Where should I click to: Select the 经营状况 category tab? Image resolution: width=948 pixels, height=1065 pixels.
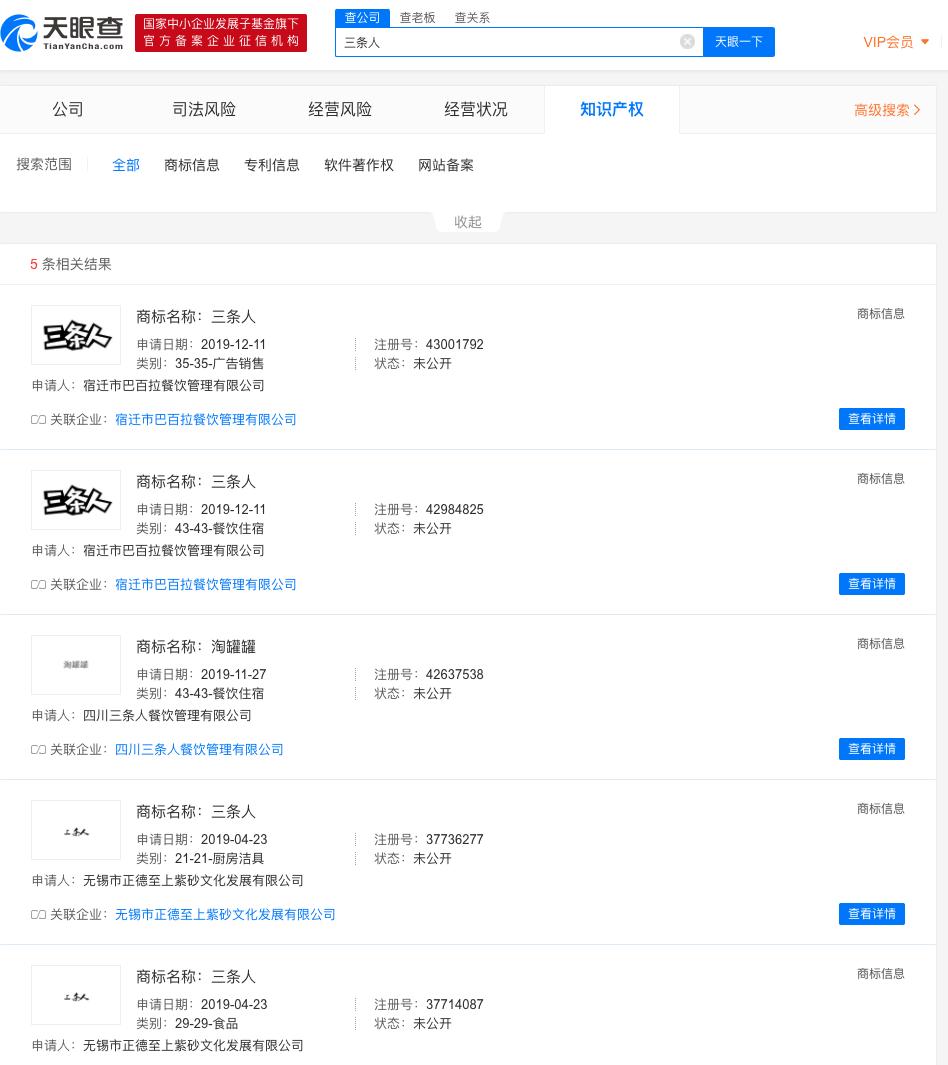pyautogui.click(x=475, y=109)
